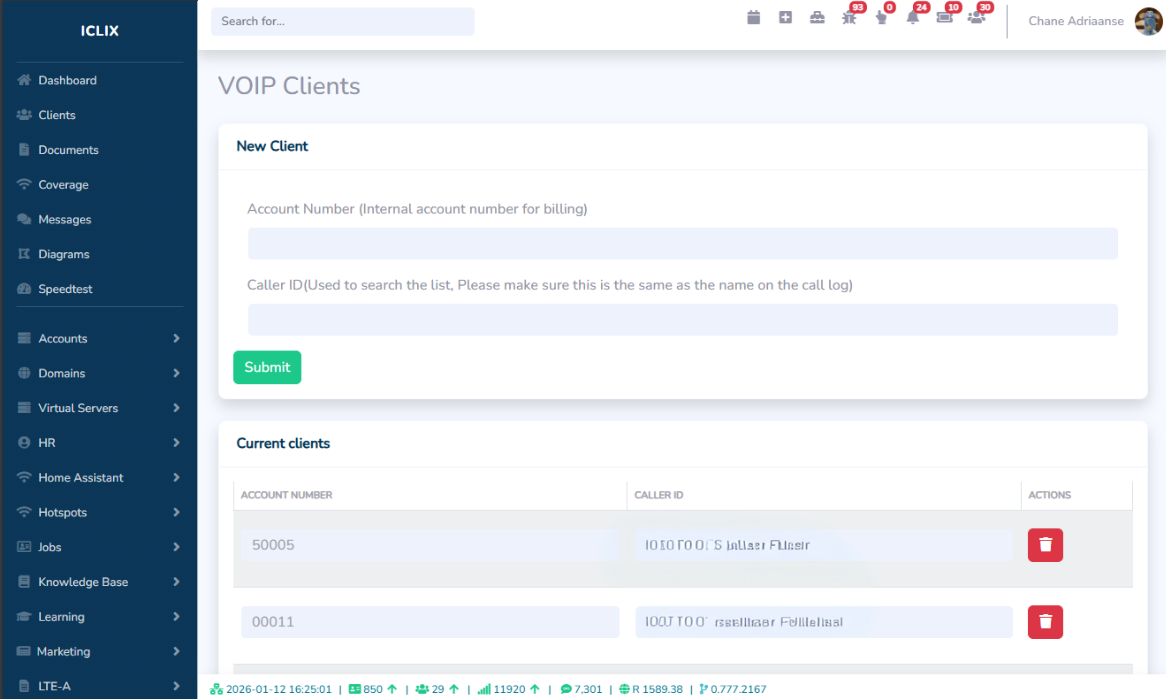The width and height of the screenshot is (1166, 699).
Task: Open notifications bell with badge 24
Action: [912, 18]
